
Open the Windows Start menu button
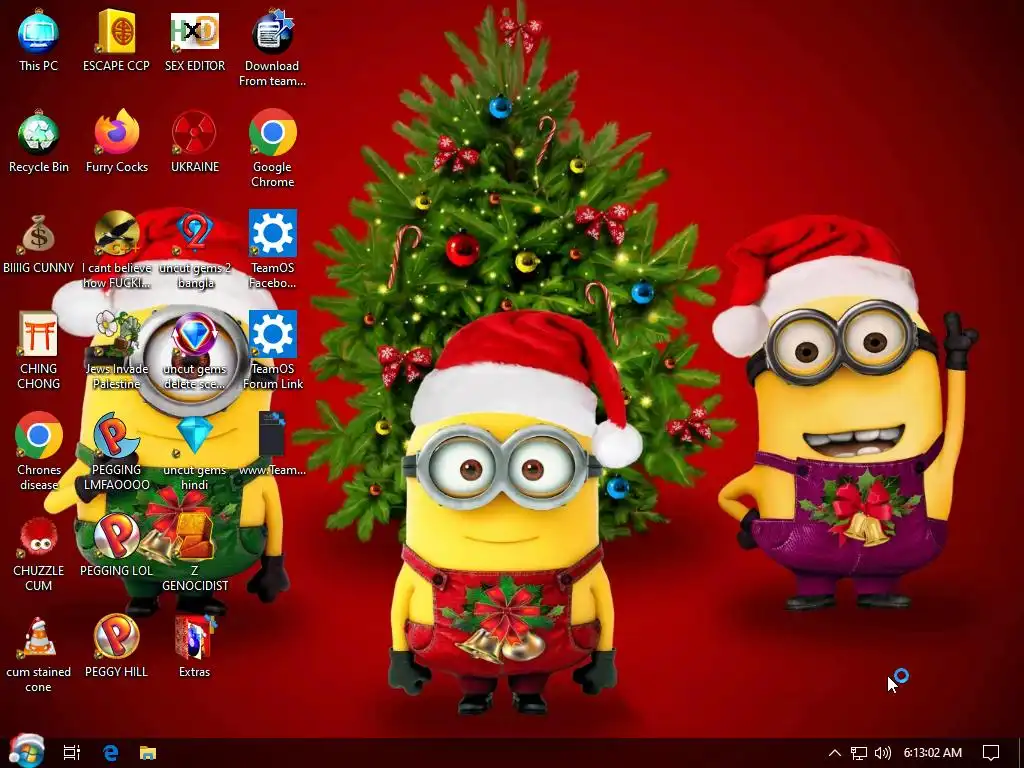click(26, 752)
